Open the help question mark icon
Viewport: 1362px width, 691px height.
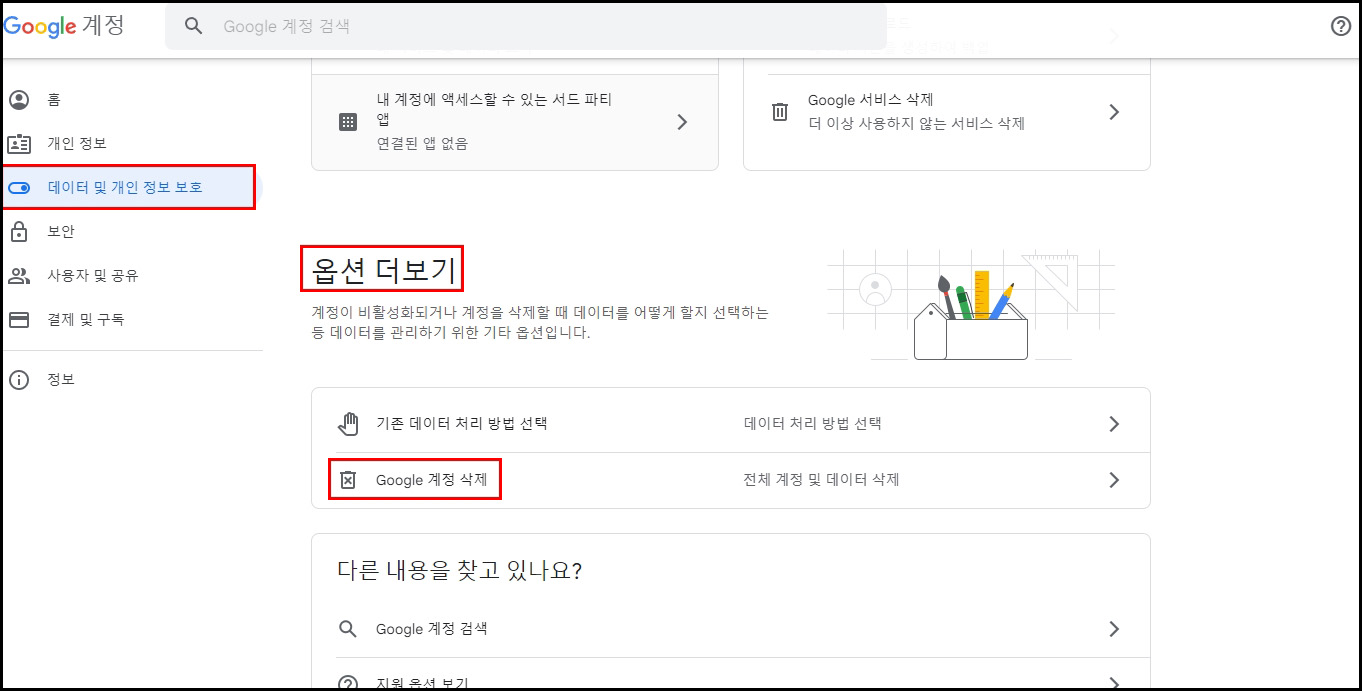pos(1341,26)
